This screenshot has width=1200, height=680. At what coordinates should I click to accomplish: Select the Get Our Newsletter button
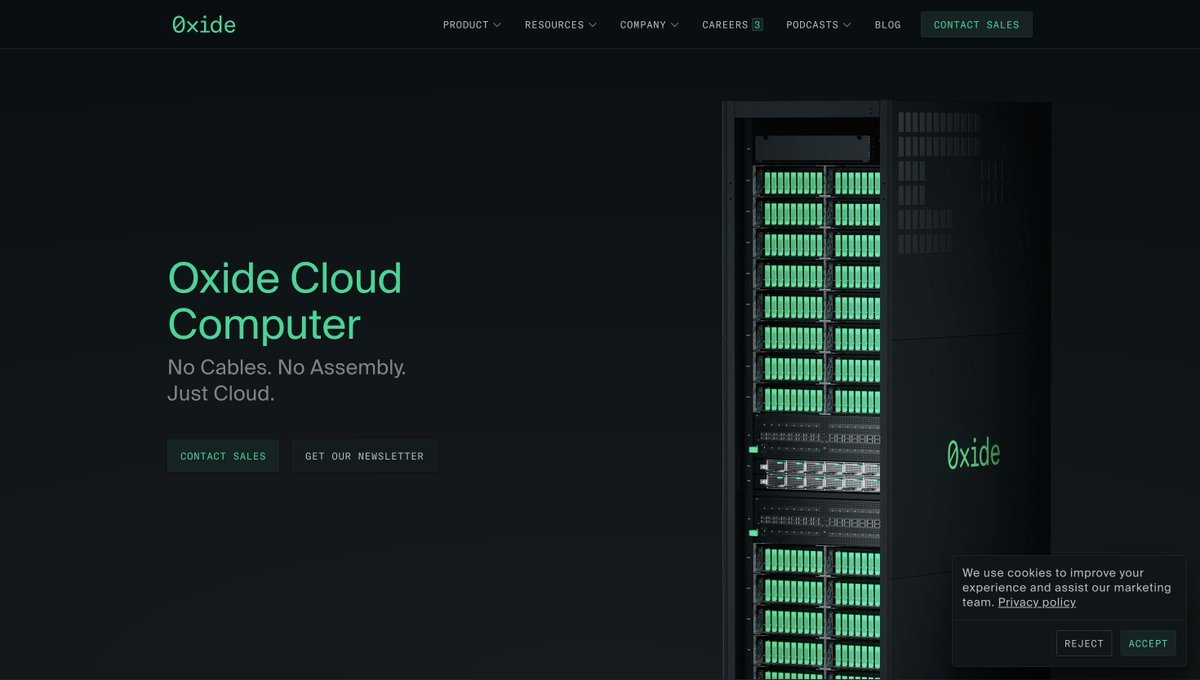point(364,456)
